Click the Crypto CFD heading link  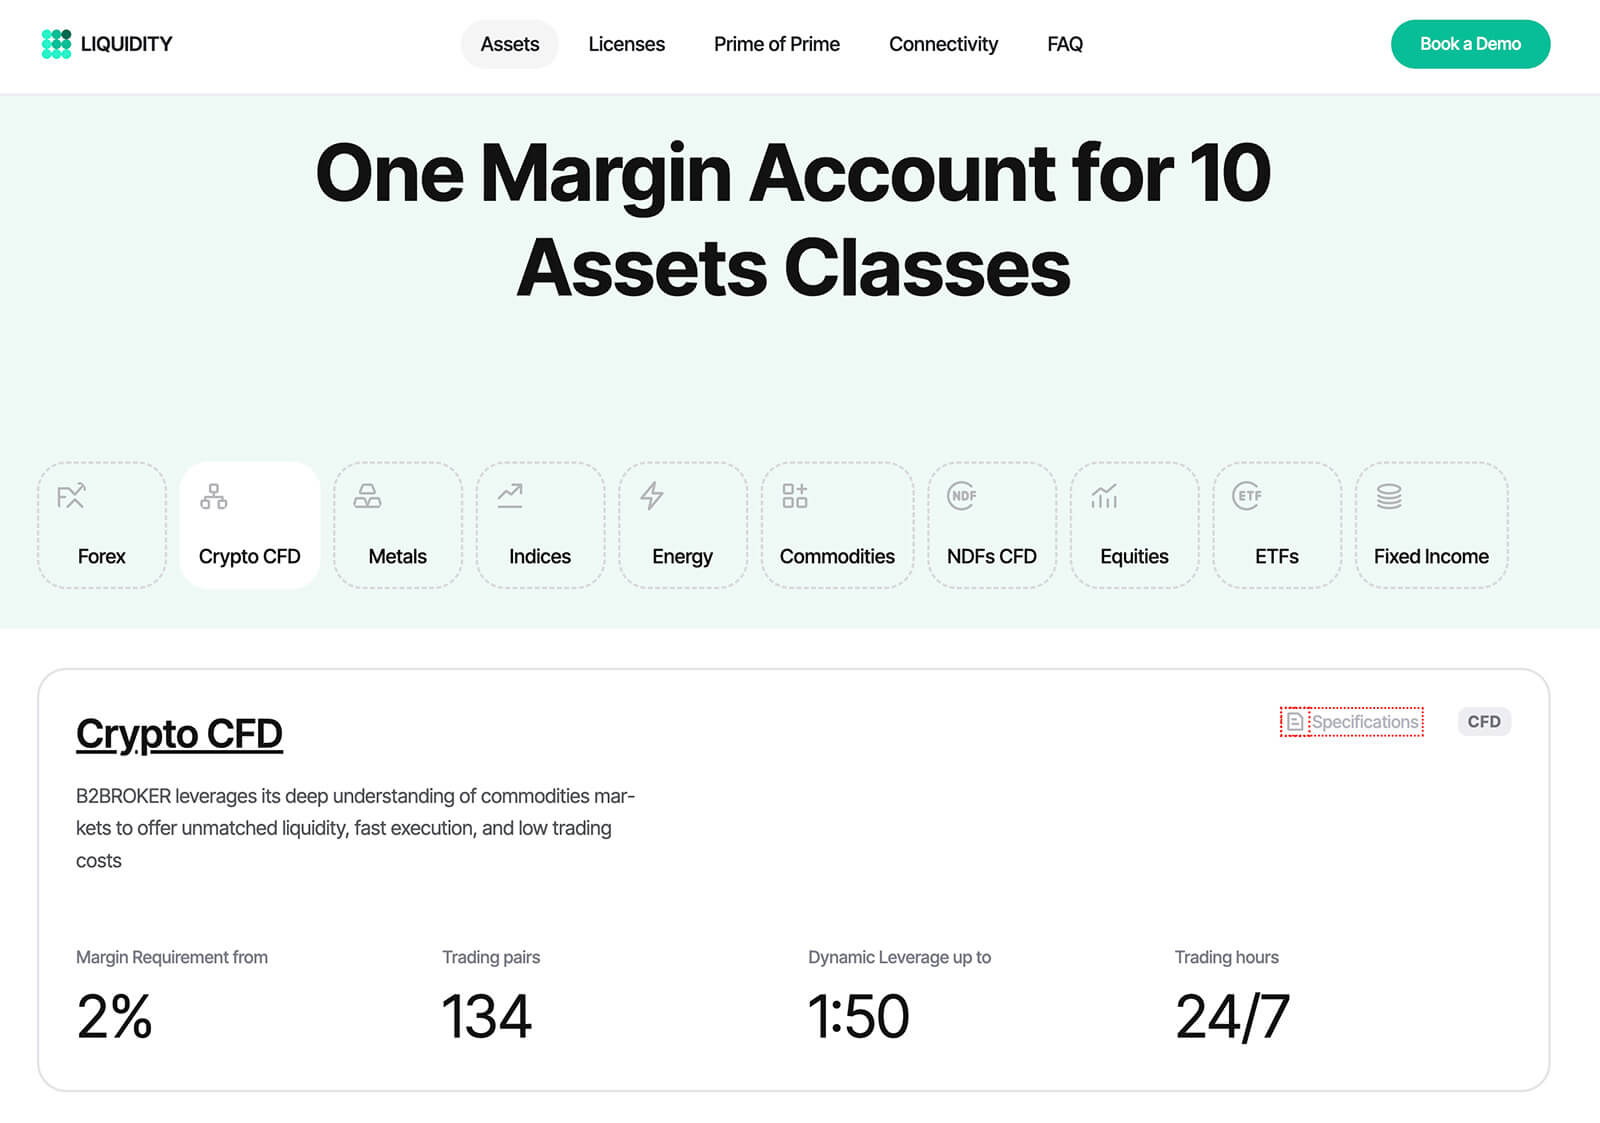[179, 734]
